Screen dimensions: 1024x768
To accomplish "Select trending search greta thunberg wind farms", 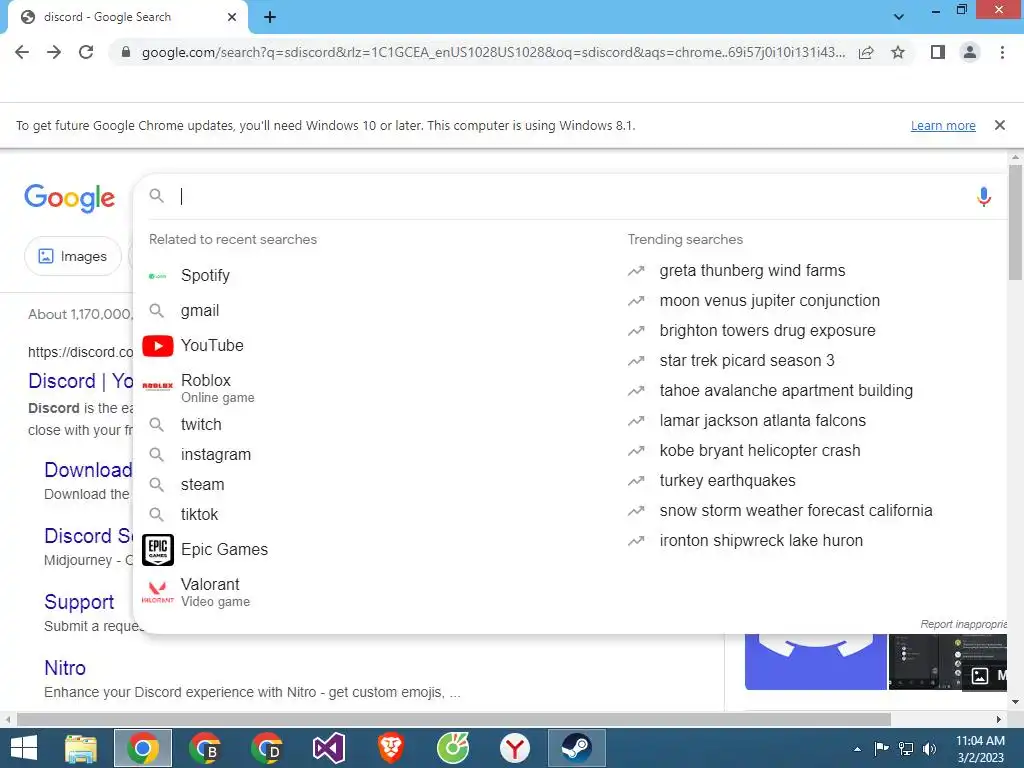I will (752, 270).
